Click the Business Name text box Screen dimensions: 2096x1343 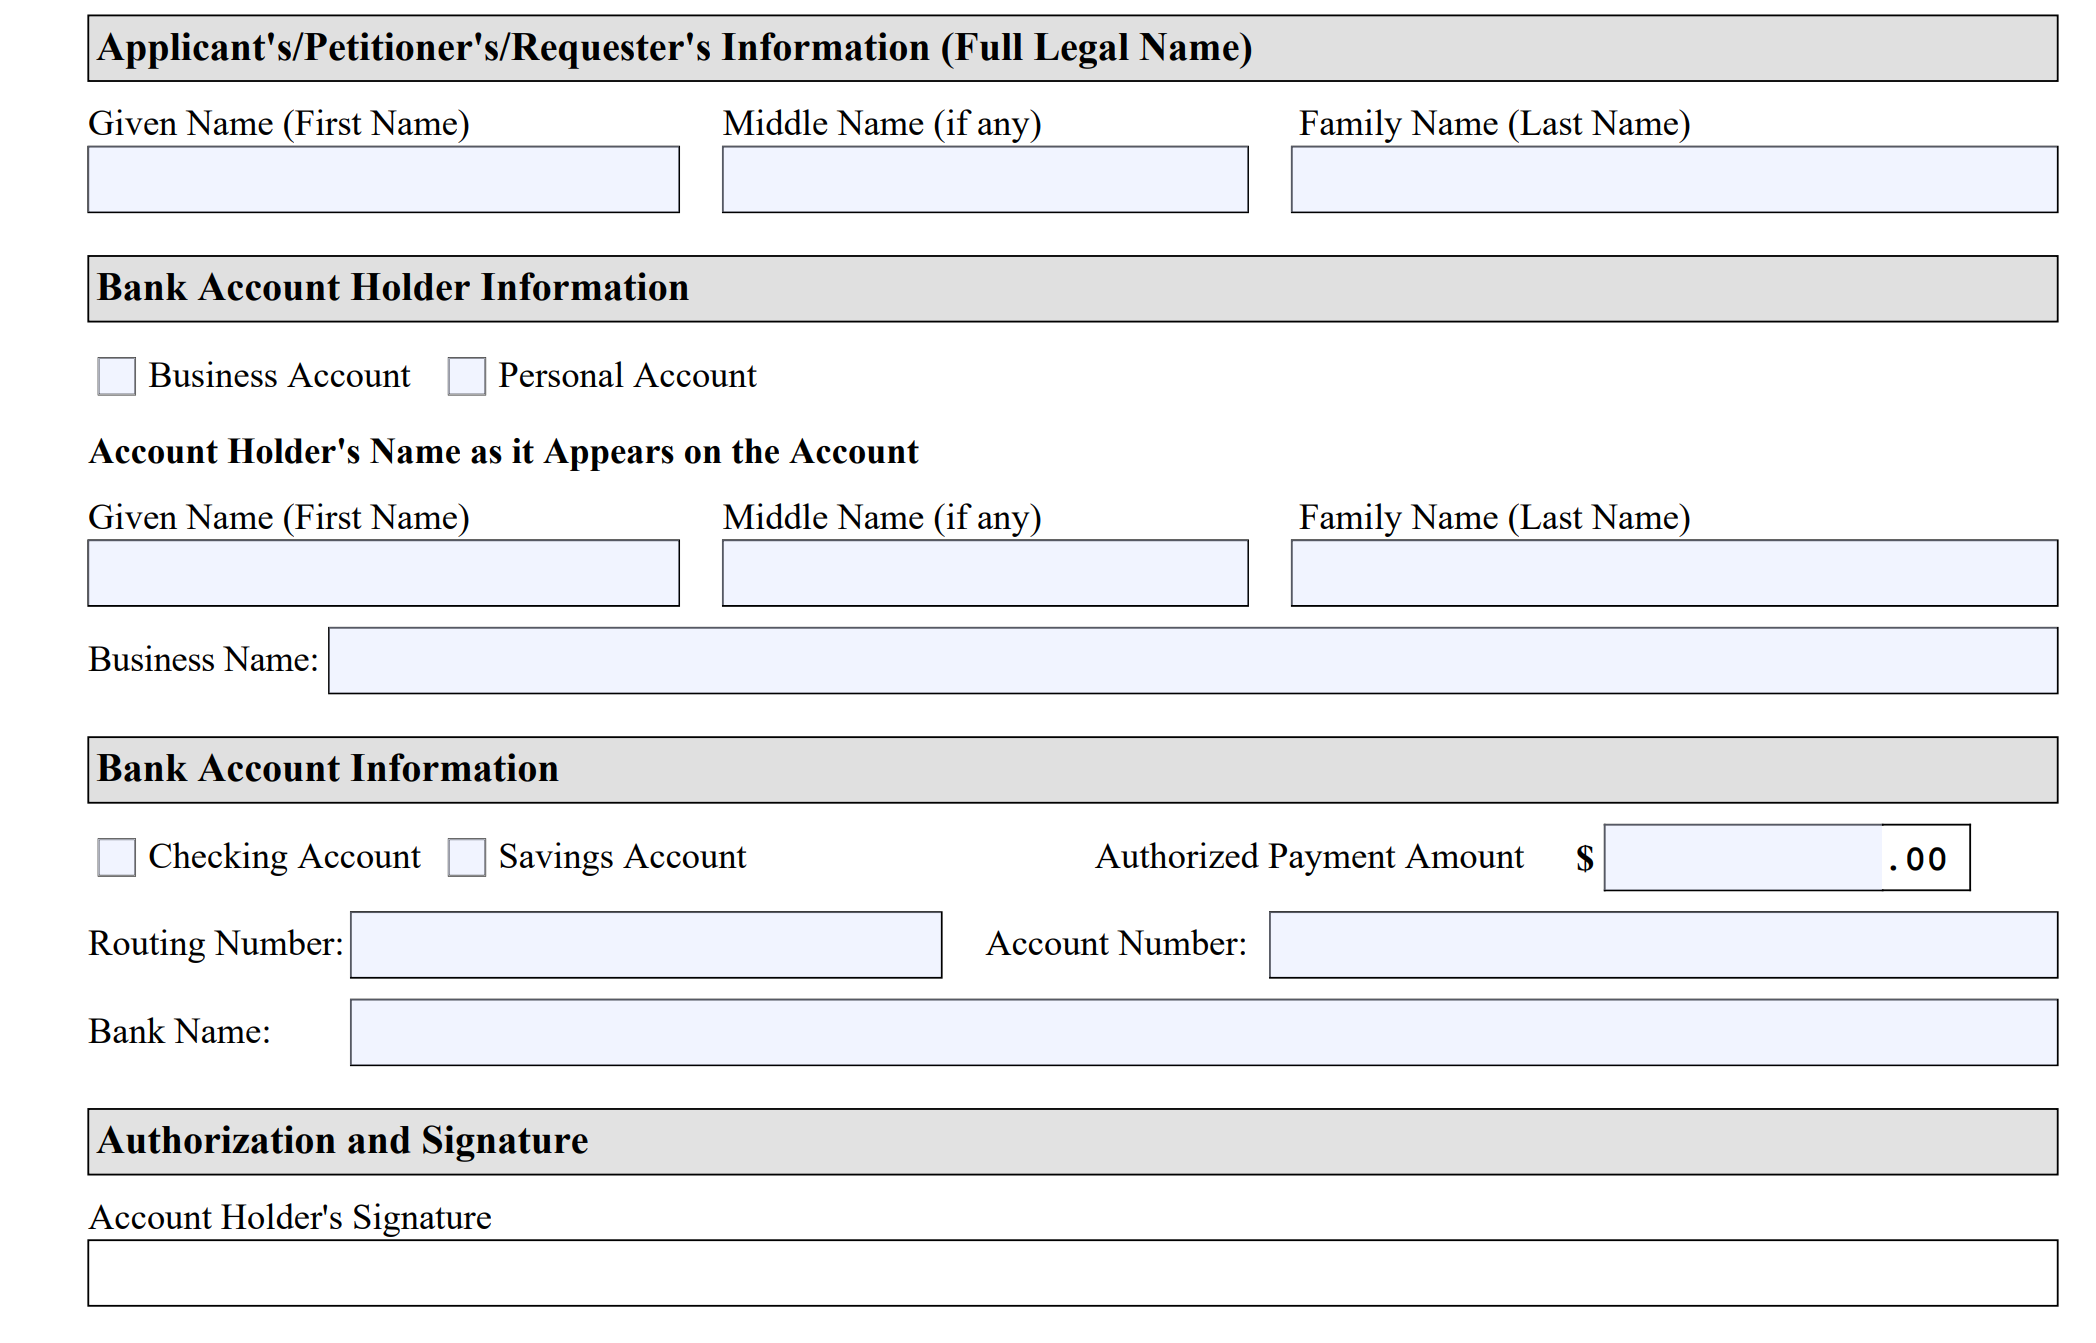click(1192, 661)
